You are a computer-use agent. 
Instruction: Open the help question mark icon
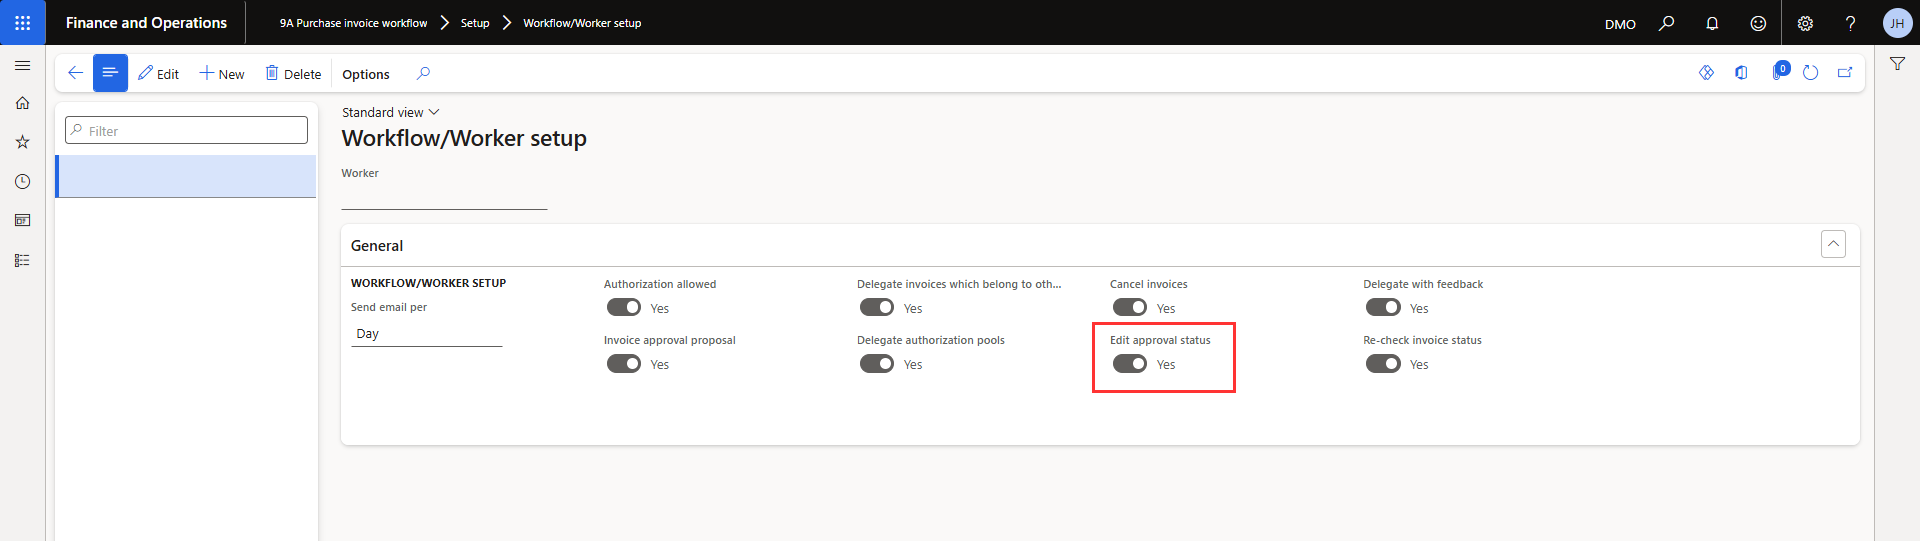[1850, 23]
